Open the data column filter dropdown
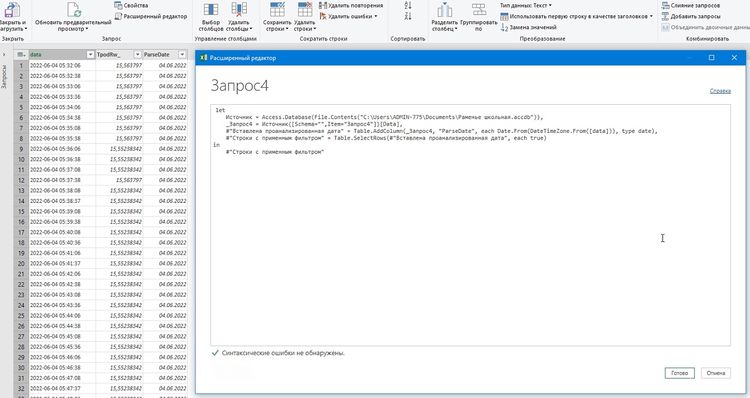This screenshot has width=750, height=398. pos(90,55)
